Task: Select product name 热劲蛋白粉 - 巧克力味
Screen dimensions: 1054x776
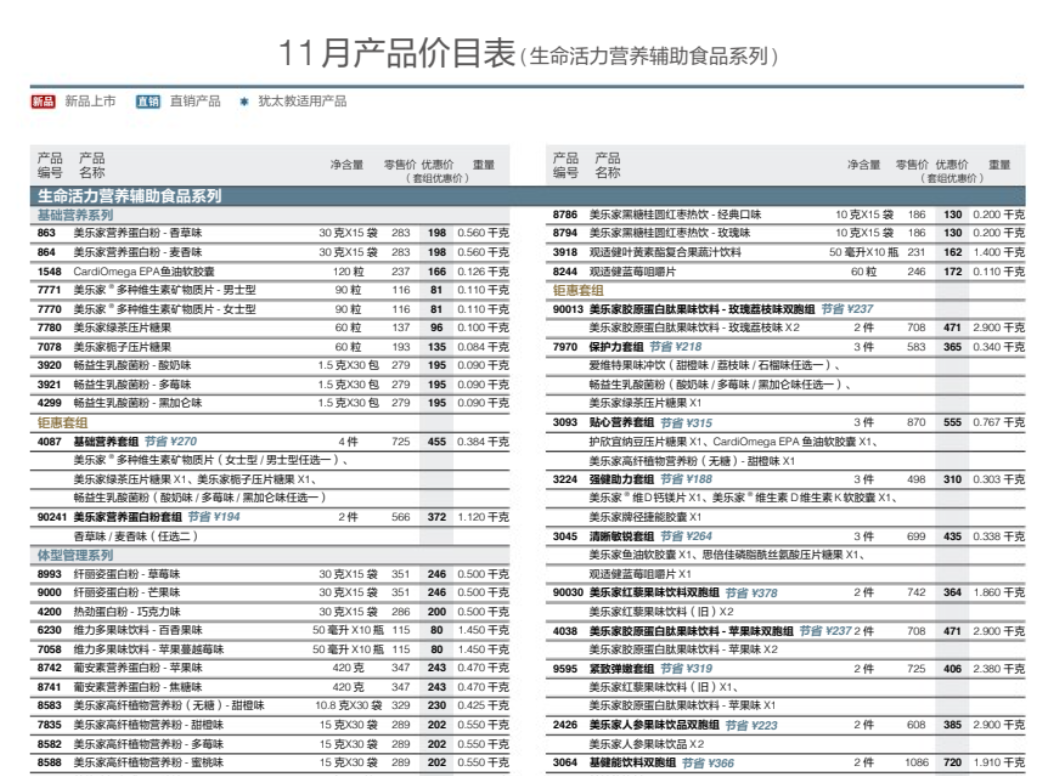Action: [x=127, y=612]
